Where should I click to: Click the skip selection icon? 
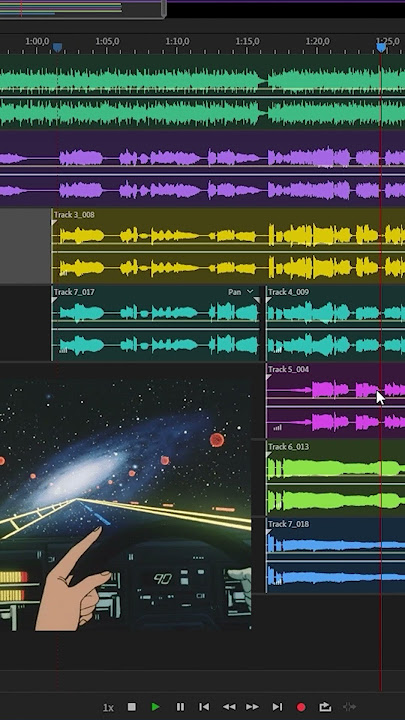click(350, 707)
